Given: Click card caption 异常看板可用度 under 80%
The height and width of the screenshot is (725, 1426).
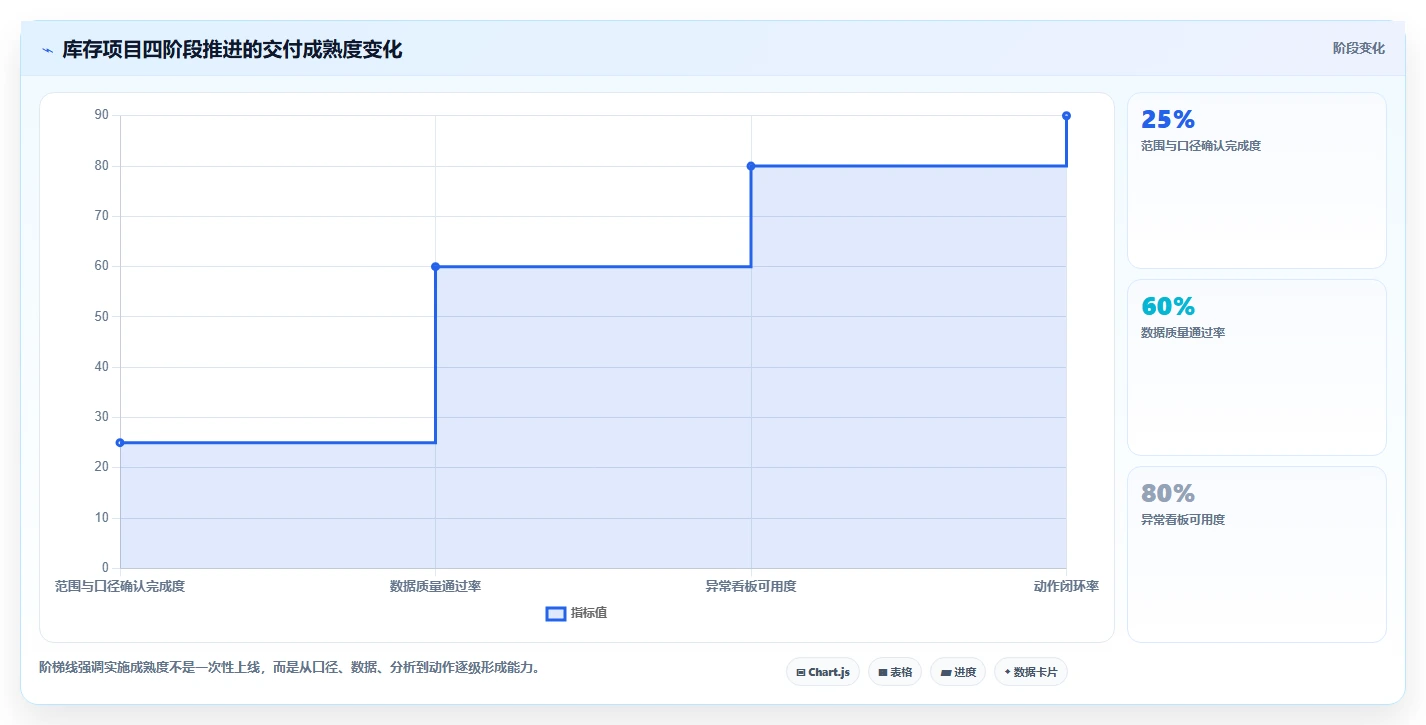Looking at the screenshot, I should tap(1183, 520).
